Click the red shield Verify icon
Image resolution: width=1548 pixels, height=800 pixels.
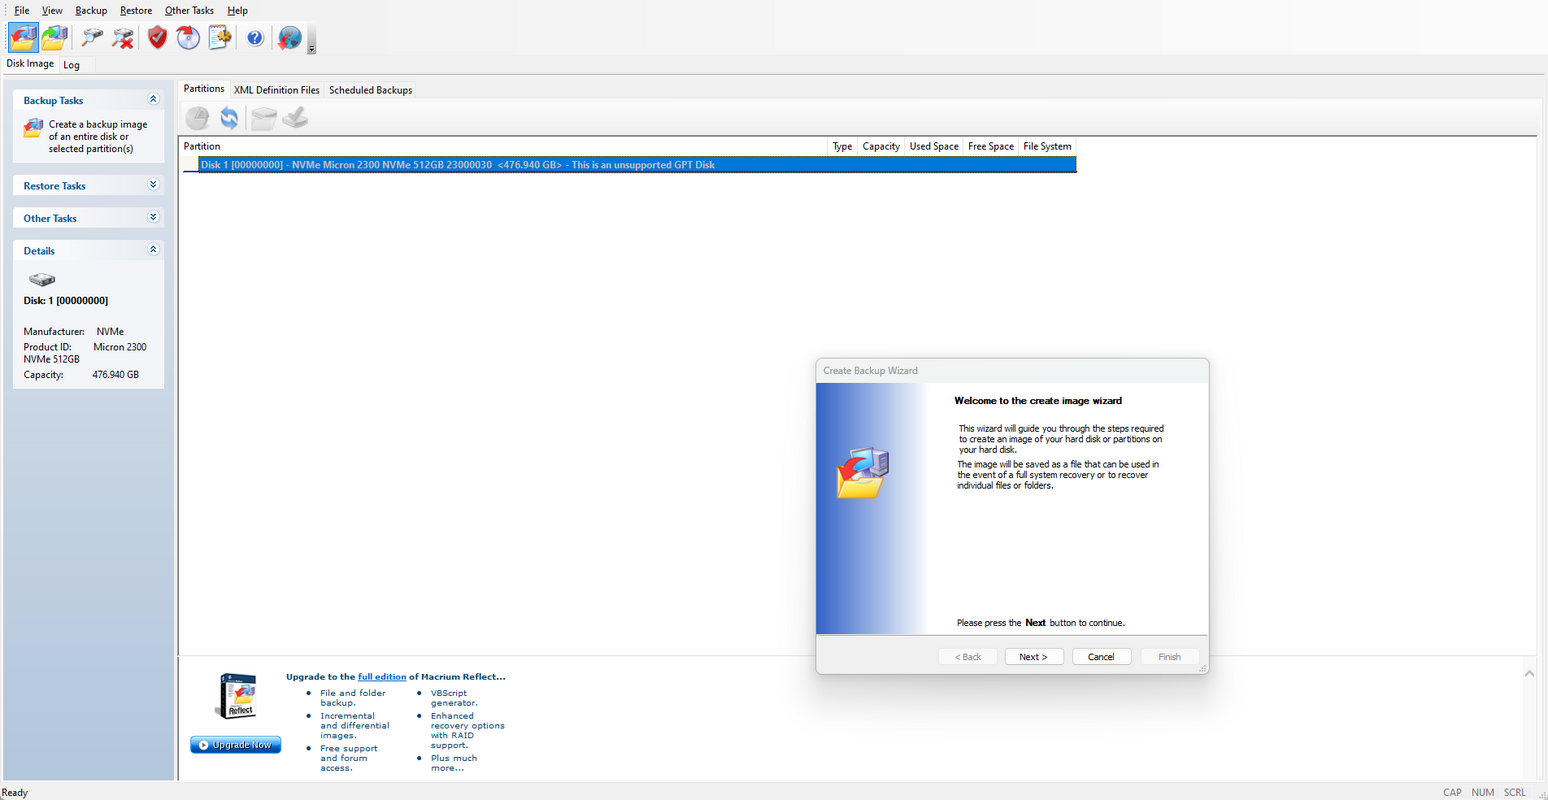[x=157, y=38]
